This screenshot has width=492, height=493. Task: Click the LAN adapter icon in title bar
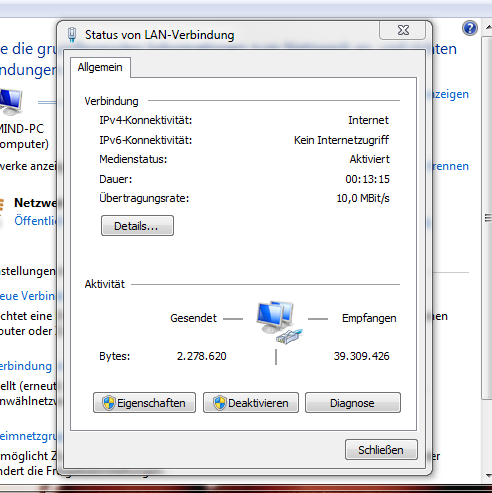click(x=72, y=35)
